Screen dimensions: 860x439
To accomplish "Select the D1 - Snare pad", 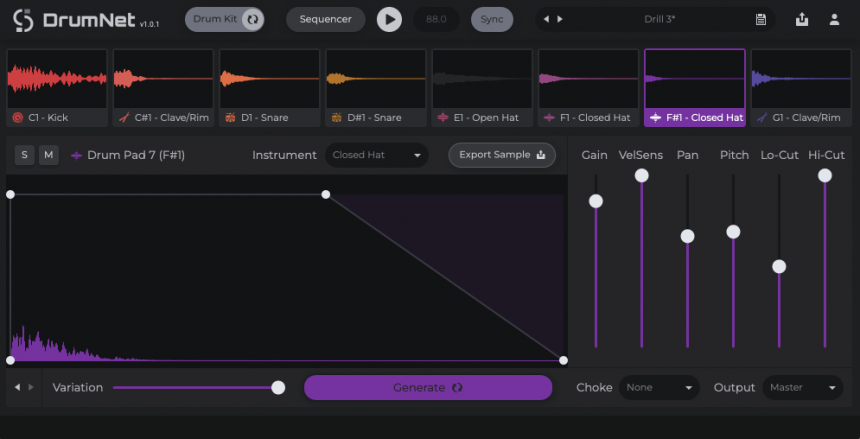I will click(x=269, y=88).
